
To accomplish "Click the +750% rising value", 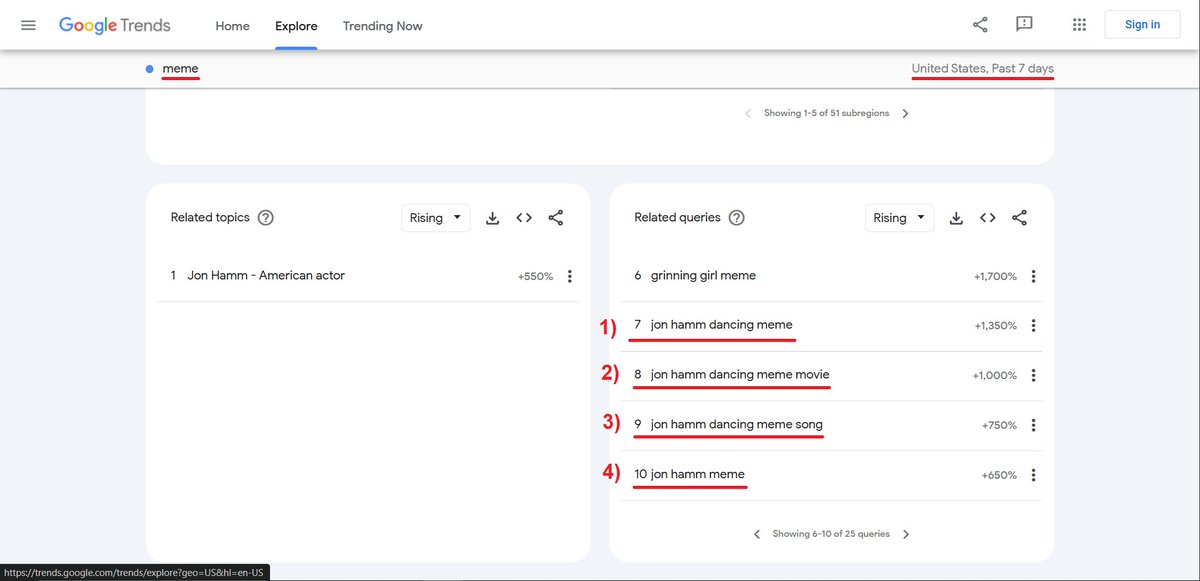I will click(999, 426).
